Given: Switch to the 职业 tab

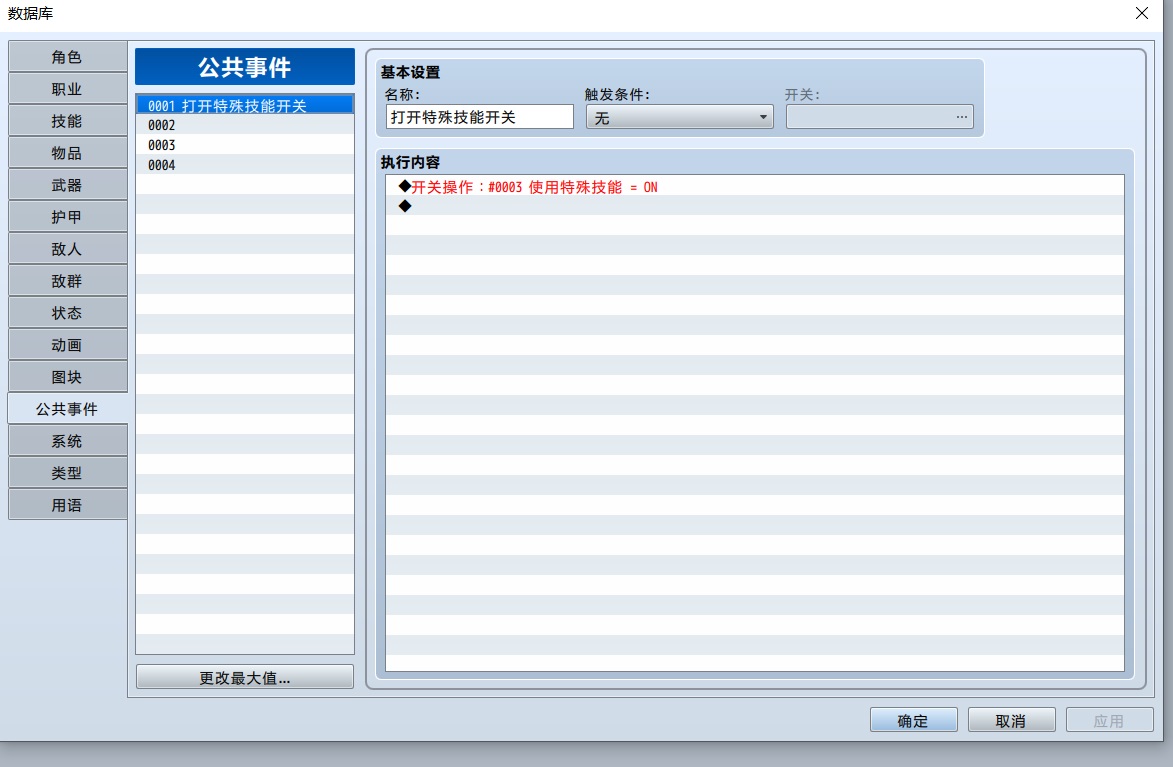Looking at the screenshot, I should (67, 89).
